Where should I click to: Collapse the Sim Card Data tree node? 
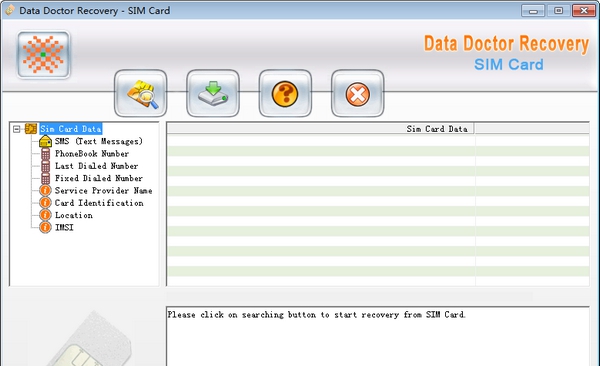[x=16, y=129]
